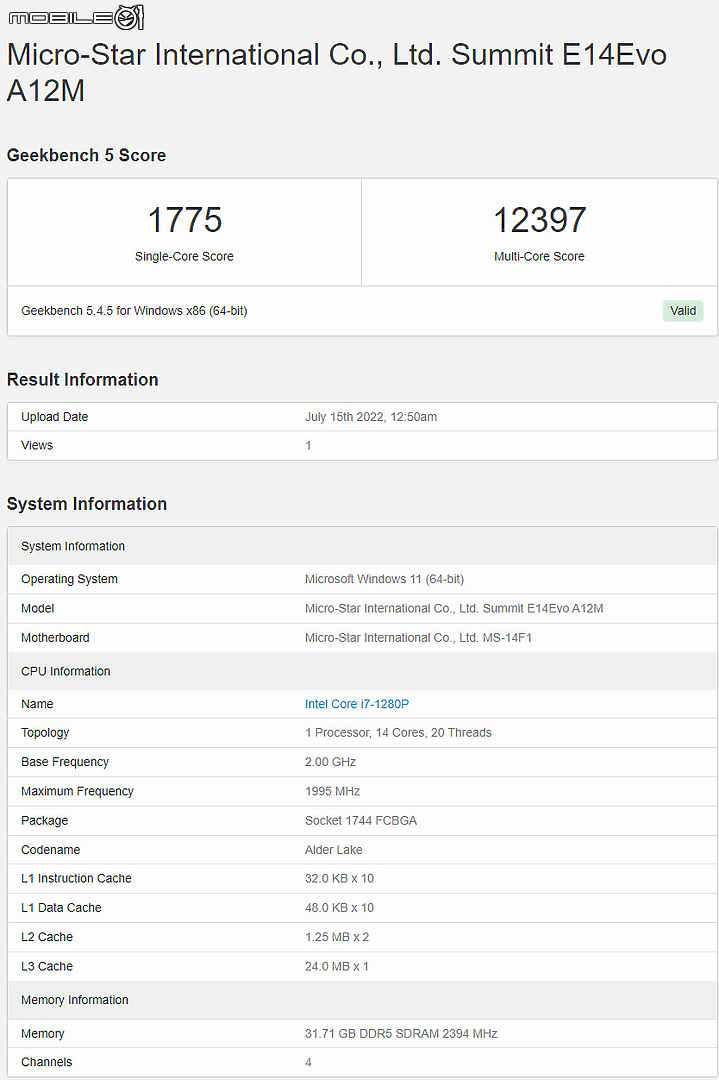
Task: Click the Single-Core Score label
Action: pos(184,256)
